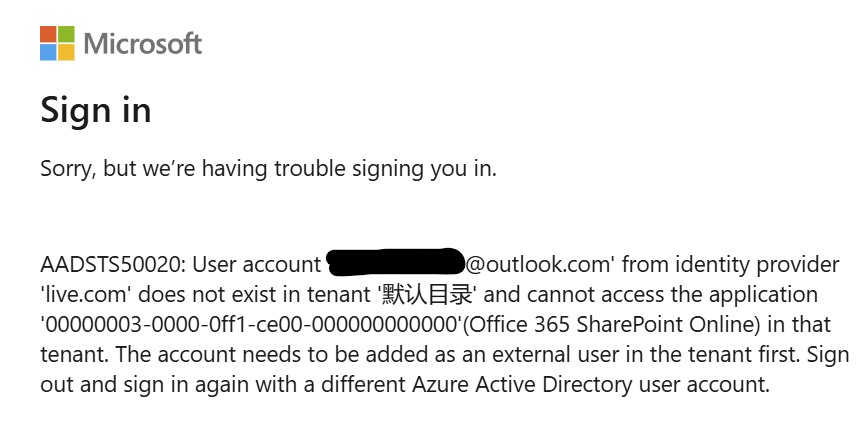Screen dimensions: 868x448
Task: Click "Office 365 SharePoint Online" text
Action: [581, 325]
